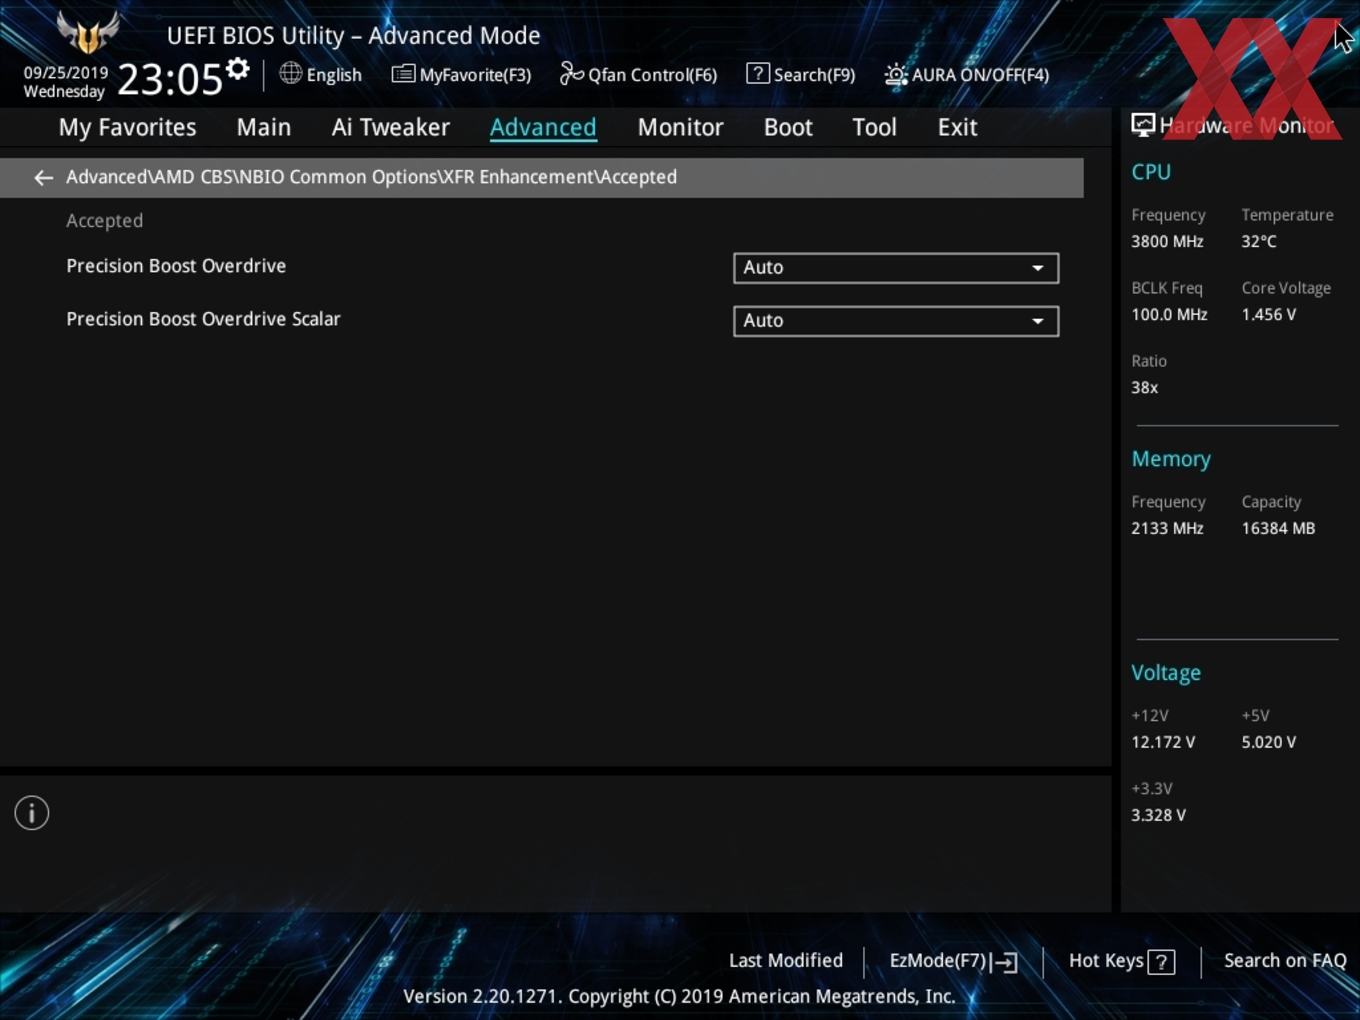The image size is (1360, 1020).
Task: Select the Precision Boost Overdrive Scalar label
Action: pyautogui.click(x=203, y=319)
